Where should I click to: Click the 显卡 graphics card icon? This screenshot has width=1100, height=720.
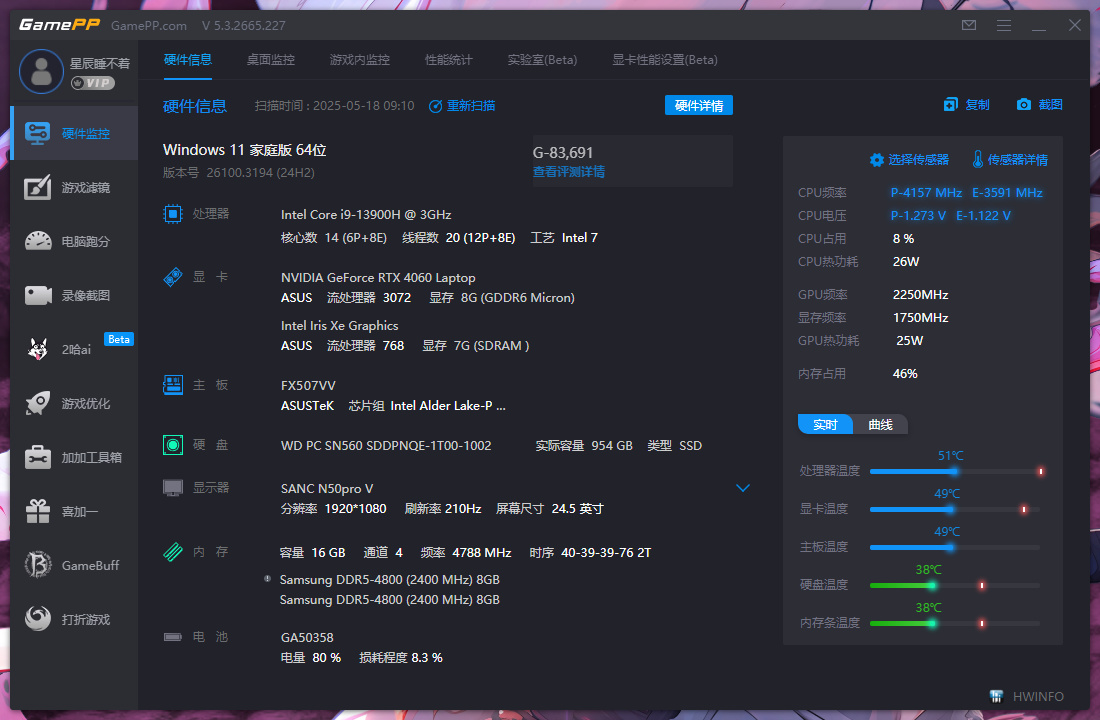[x=173, y=276]
